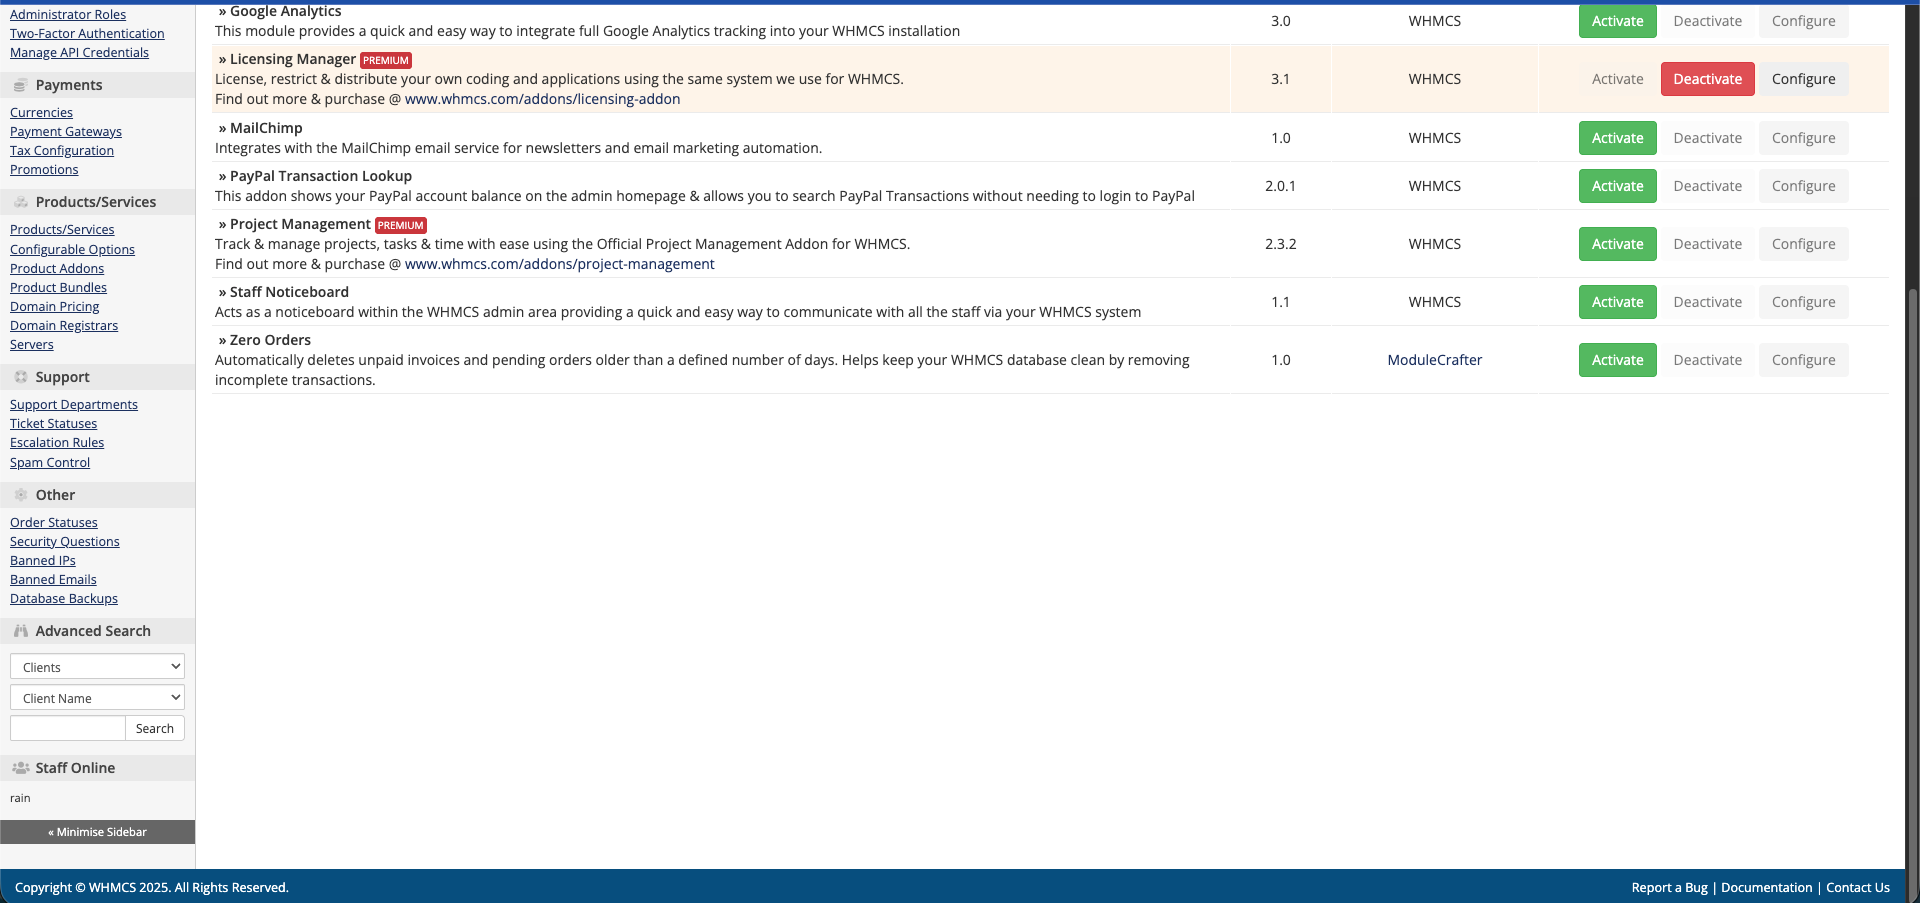Go to Ticket Statuses
Screen dimensions: 1920x903
(x=54, y=424)
